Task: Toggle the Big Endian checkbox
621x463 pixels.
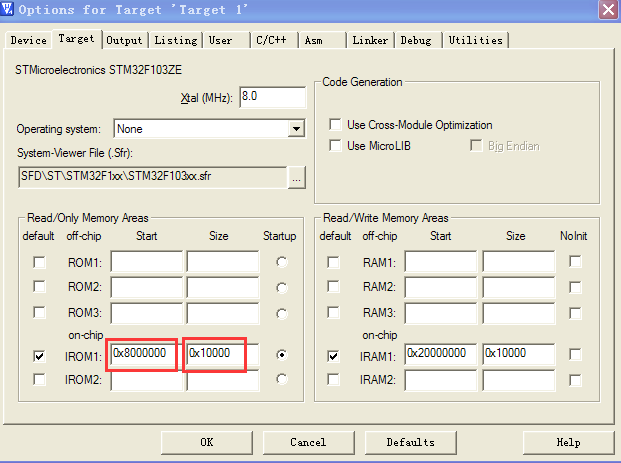Action: [x=476, y=146]
